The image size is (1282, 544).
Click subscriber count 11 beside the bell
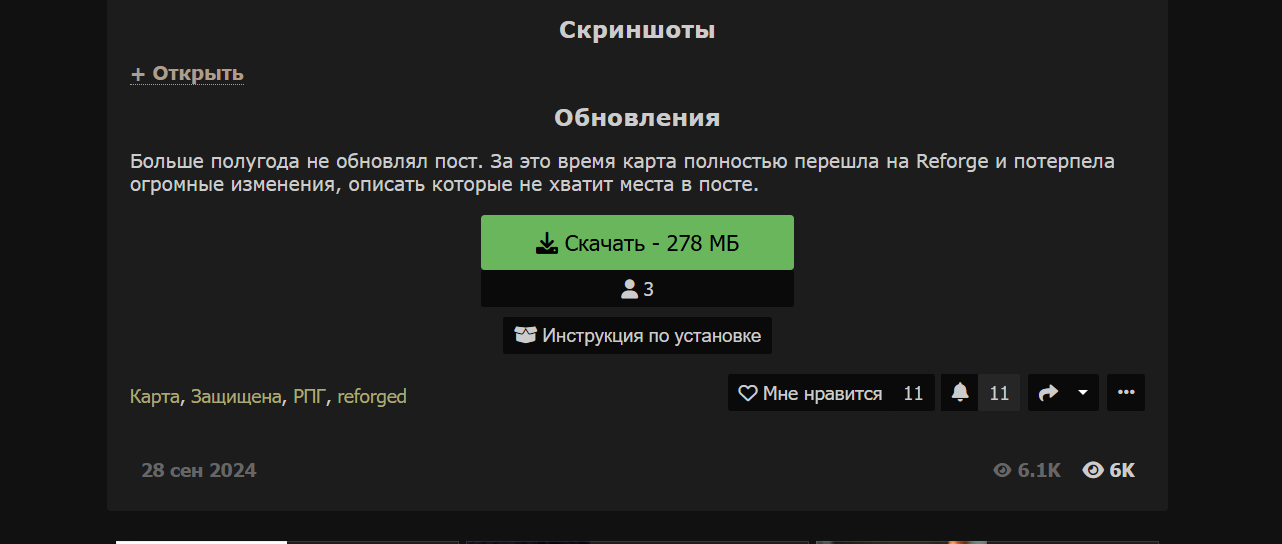pyautogui.click(x=999, y=393)
